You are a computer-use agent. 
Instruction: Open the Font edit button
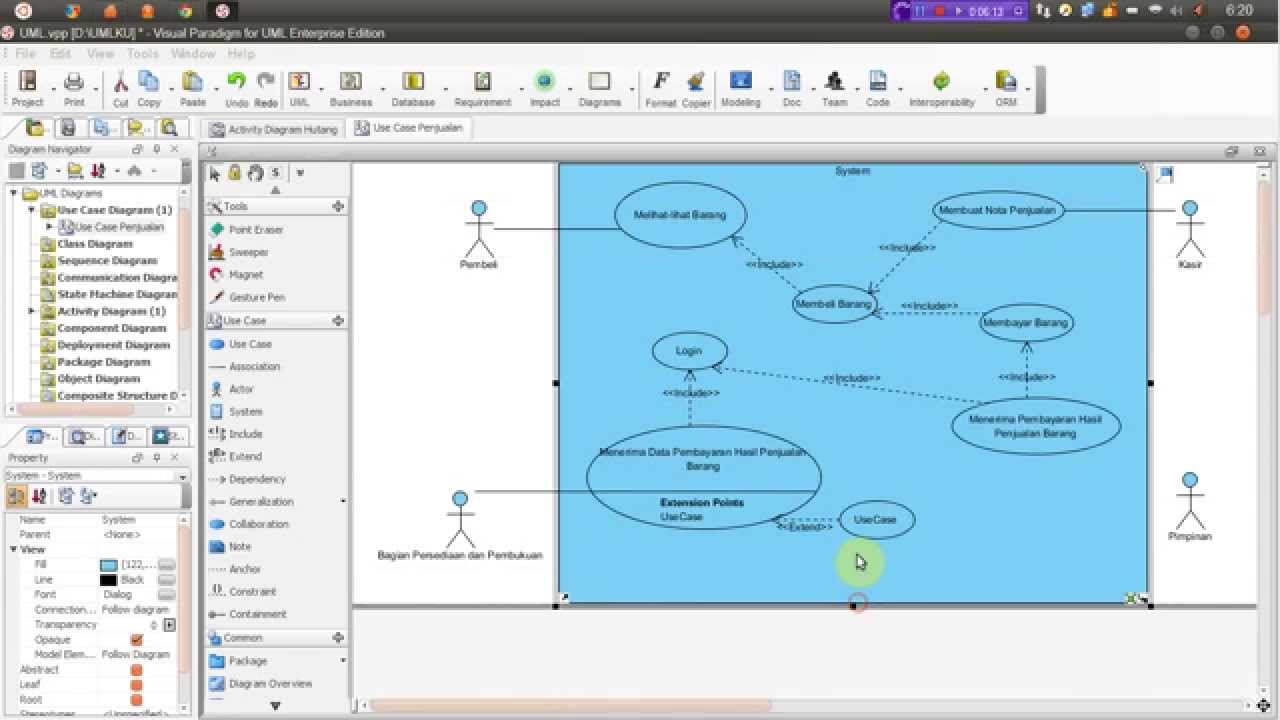[167, 595]
